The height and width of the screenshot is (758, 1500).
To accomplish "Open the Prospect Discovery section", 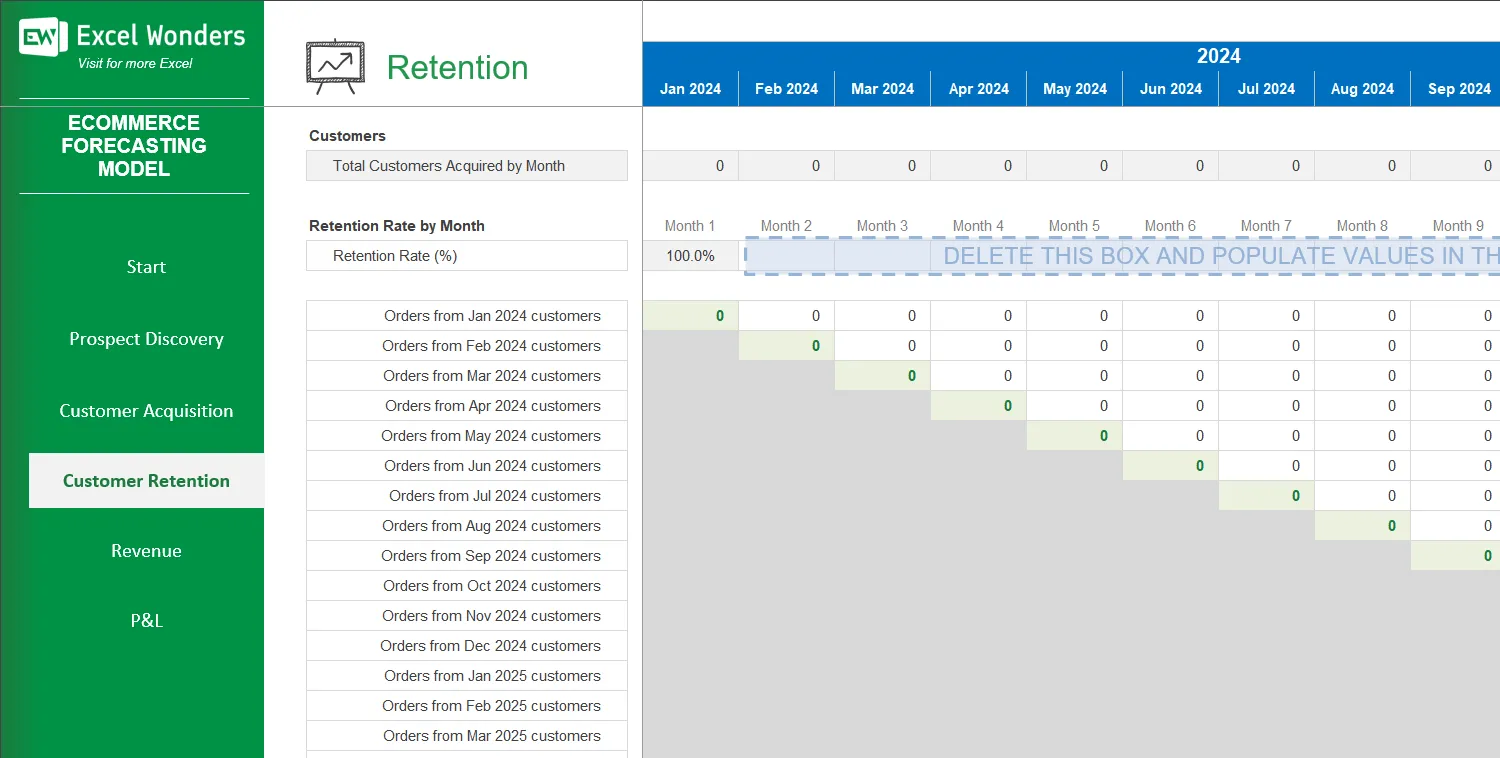I will [x=146, y=339].
